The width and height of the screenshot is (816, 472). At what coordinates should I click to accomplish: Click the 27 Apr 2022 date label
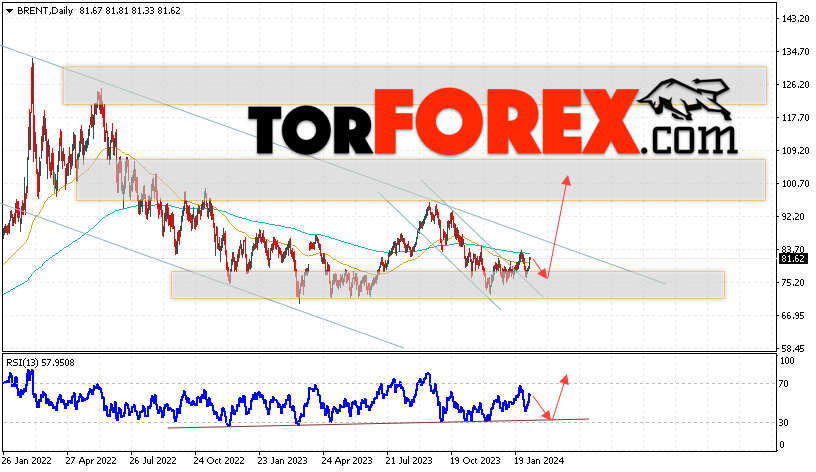click(91, 461)
